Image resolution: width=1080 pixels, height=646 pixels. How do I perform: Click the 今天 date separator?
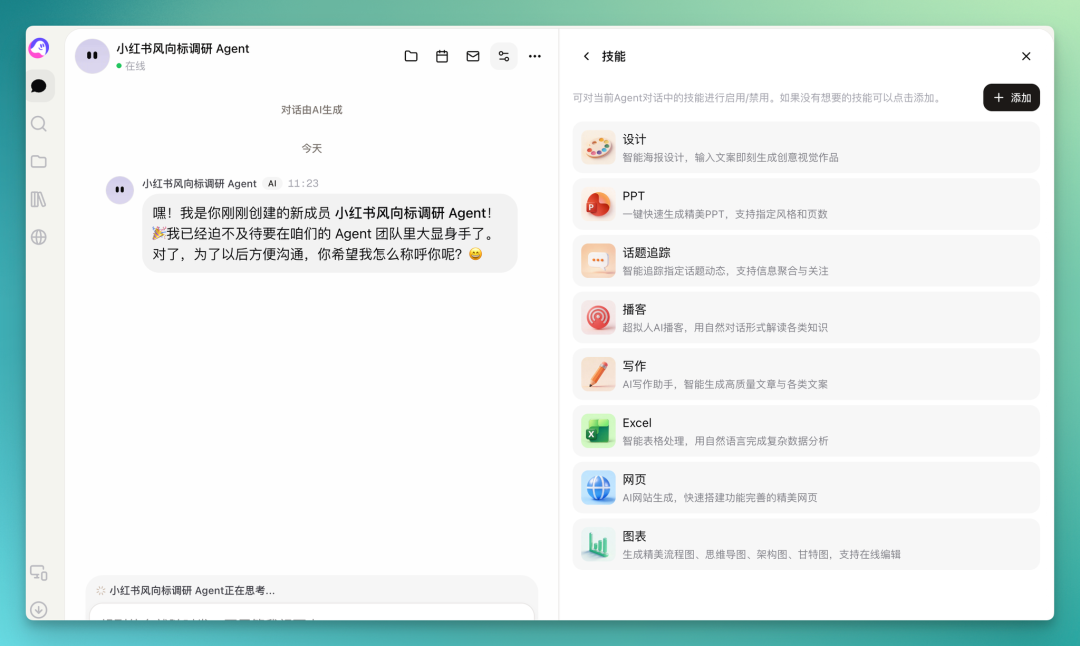coord(311,148)
